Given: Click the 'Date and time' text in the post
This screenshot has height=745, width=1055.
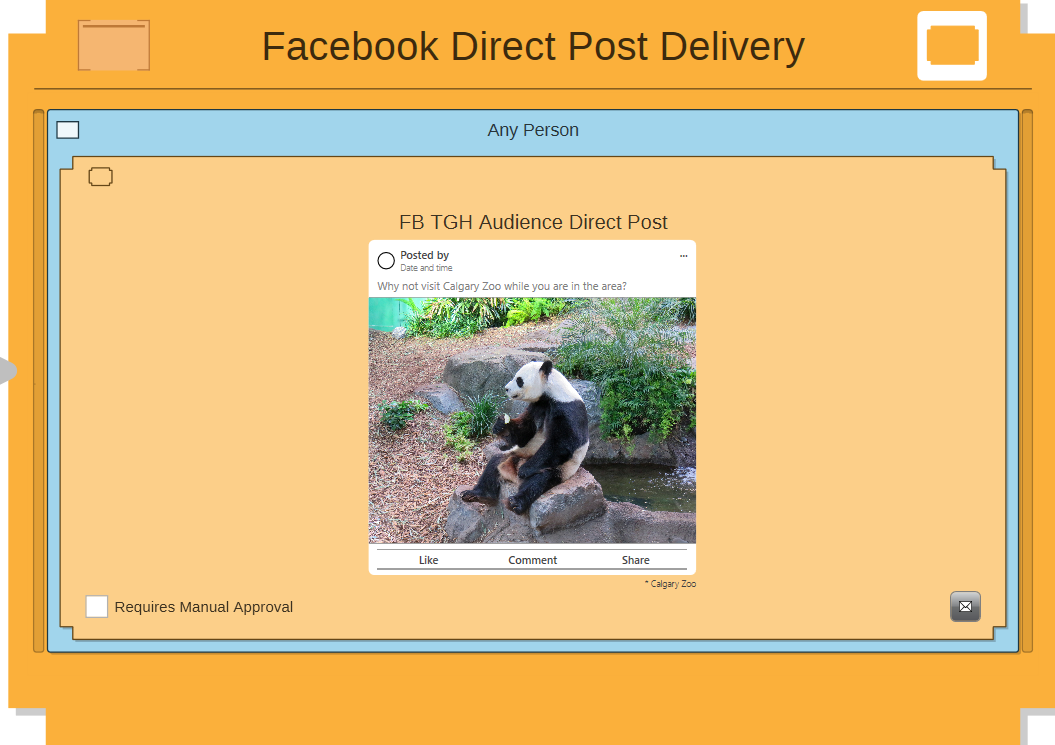Looking at the screenshot, I should (426, 268).
